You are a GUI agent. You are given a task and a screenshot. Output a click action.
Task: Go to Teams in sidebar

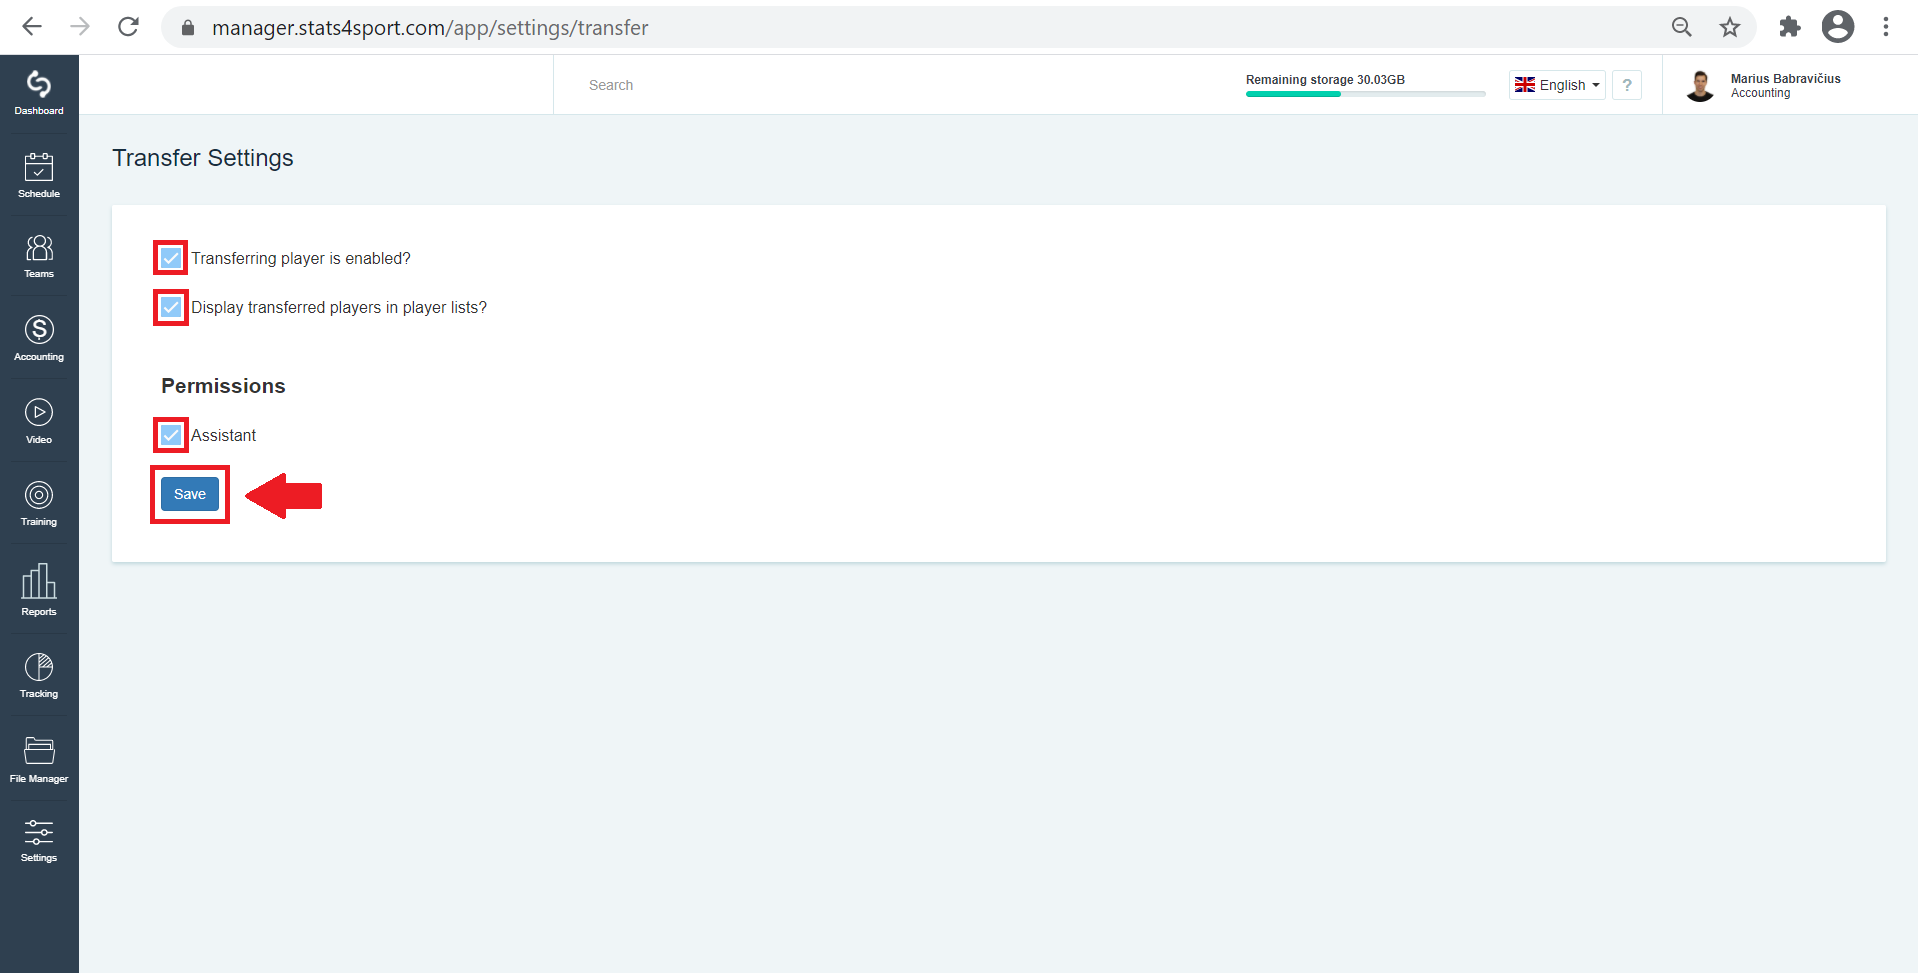click(x=39, y=256)
